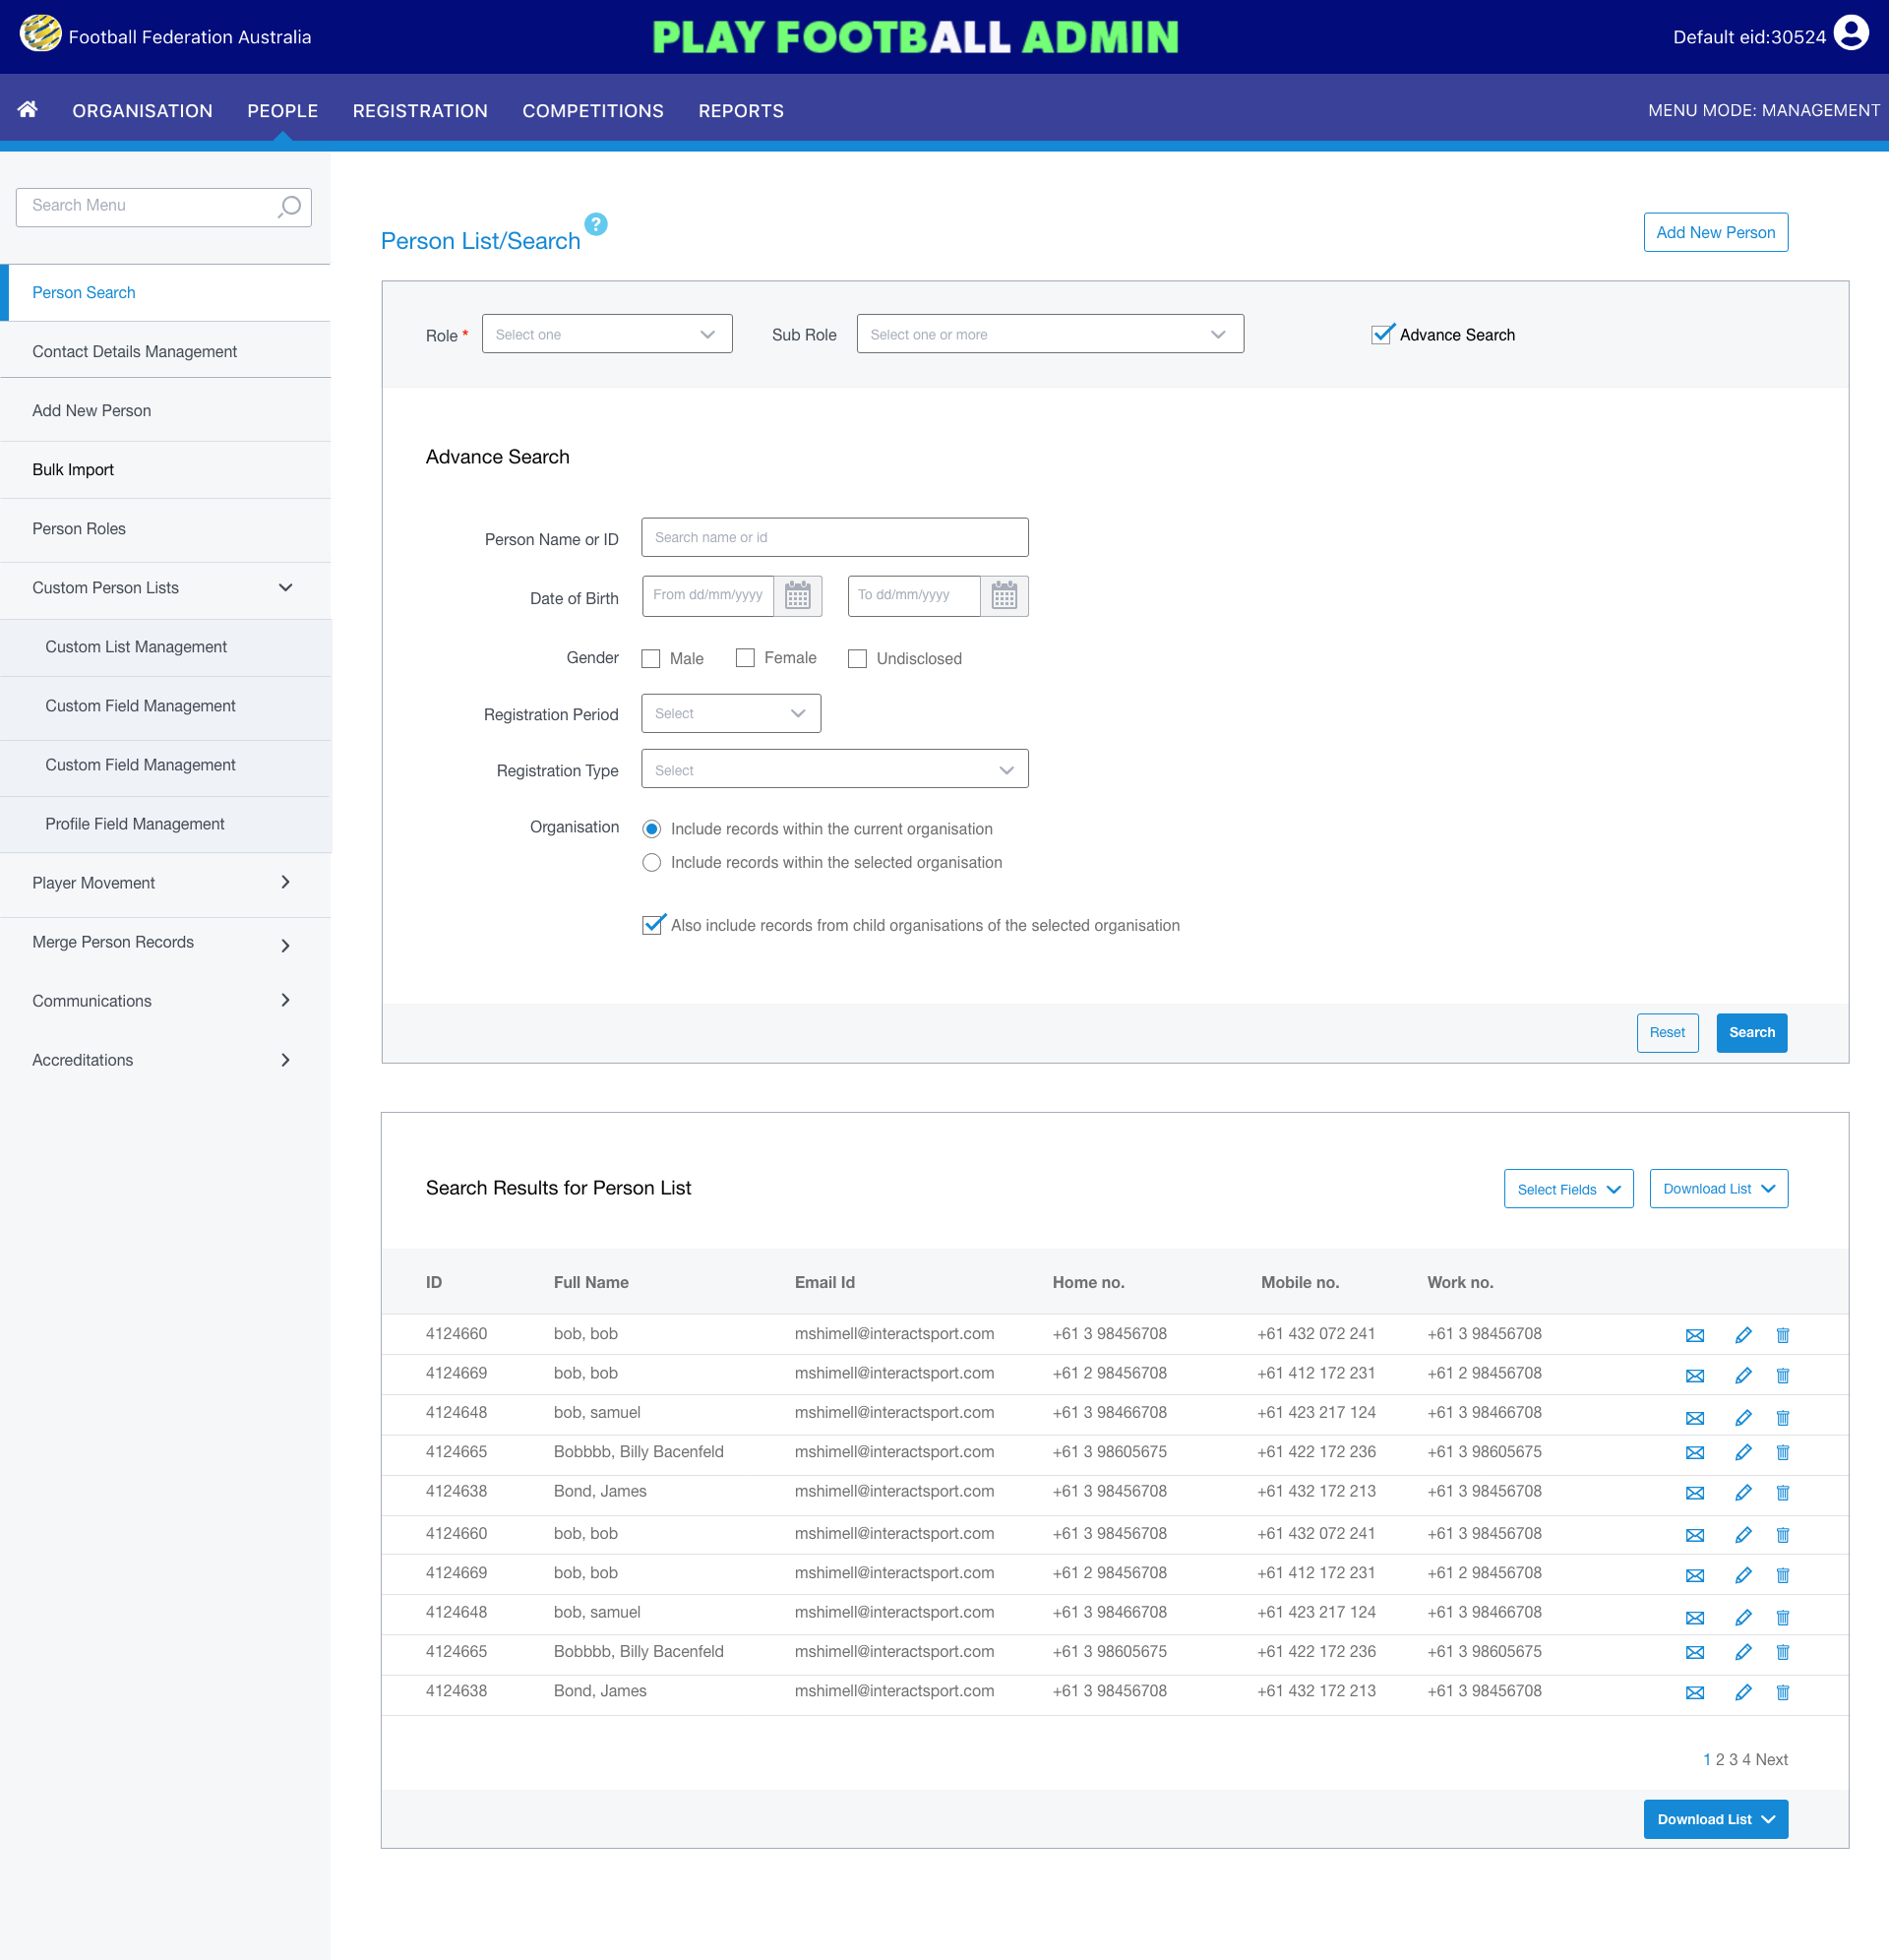
Task: Click the home icon in navigation bar
Action: (28, 109)
